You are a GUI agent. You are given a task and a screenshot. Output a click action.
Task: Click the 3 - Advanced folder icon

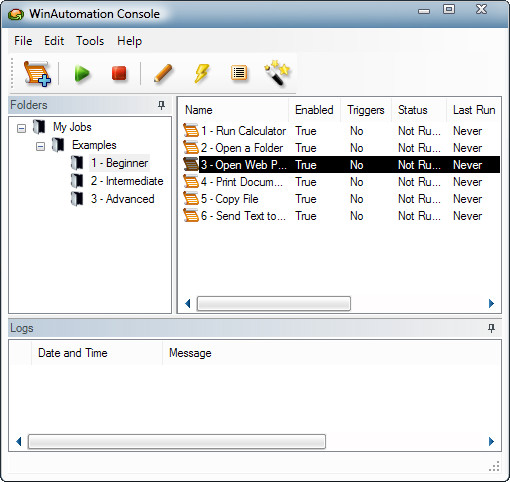click(77, 199)
